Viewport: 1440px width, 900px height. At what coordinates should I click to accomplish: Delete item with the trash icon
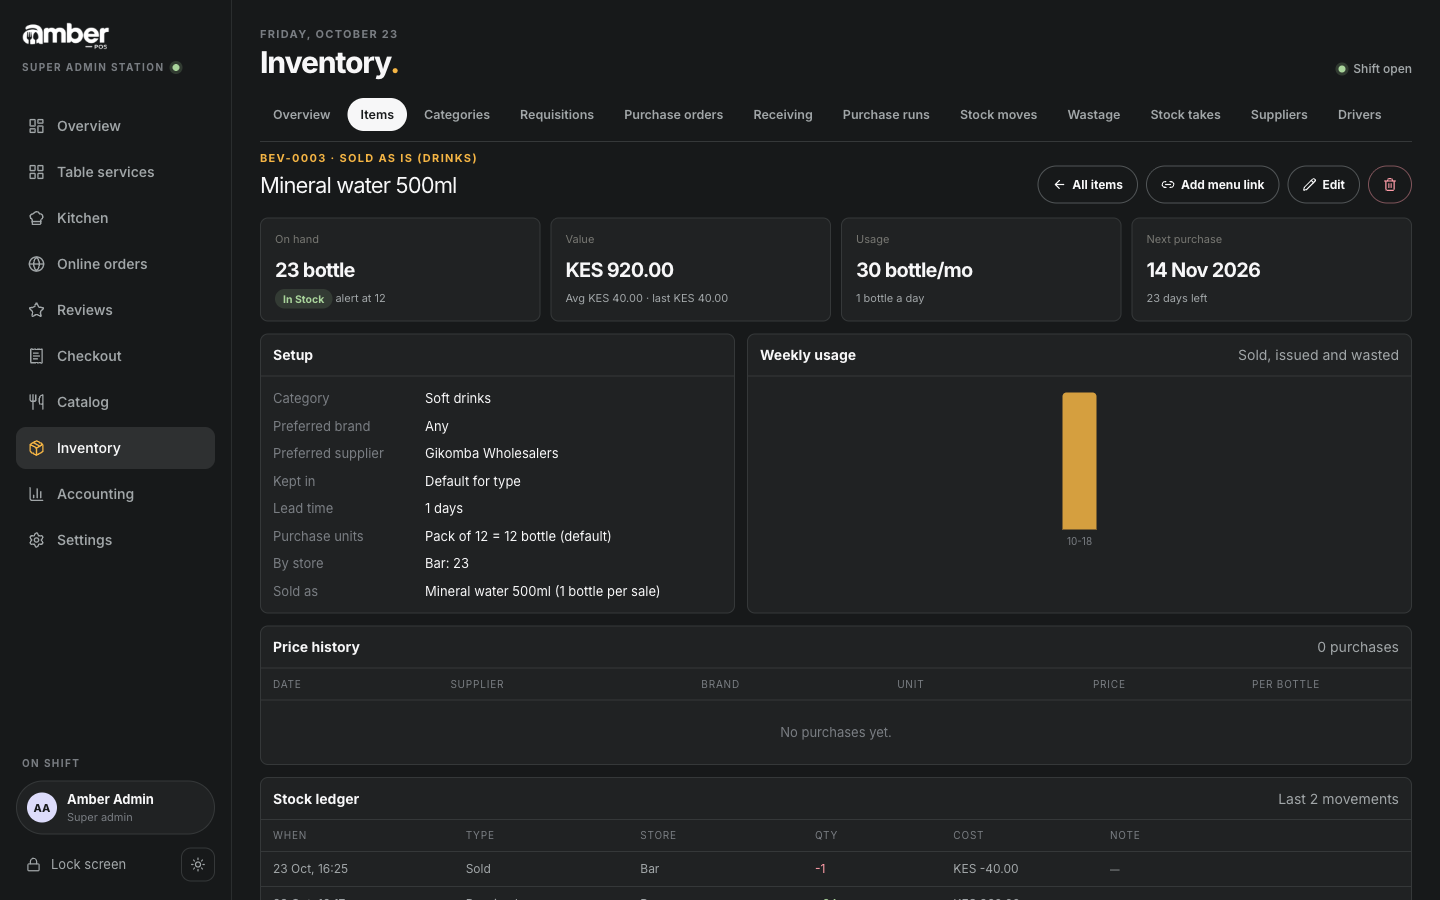pyautogui.click(x=1389, y=184)
